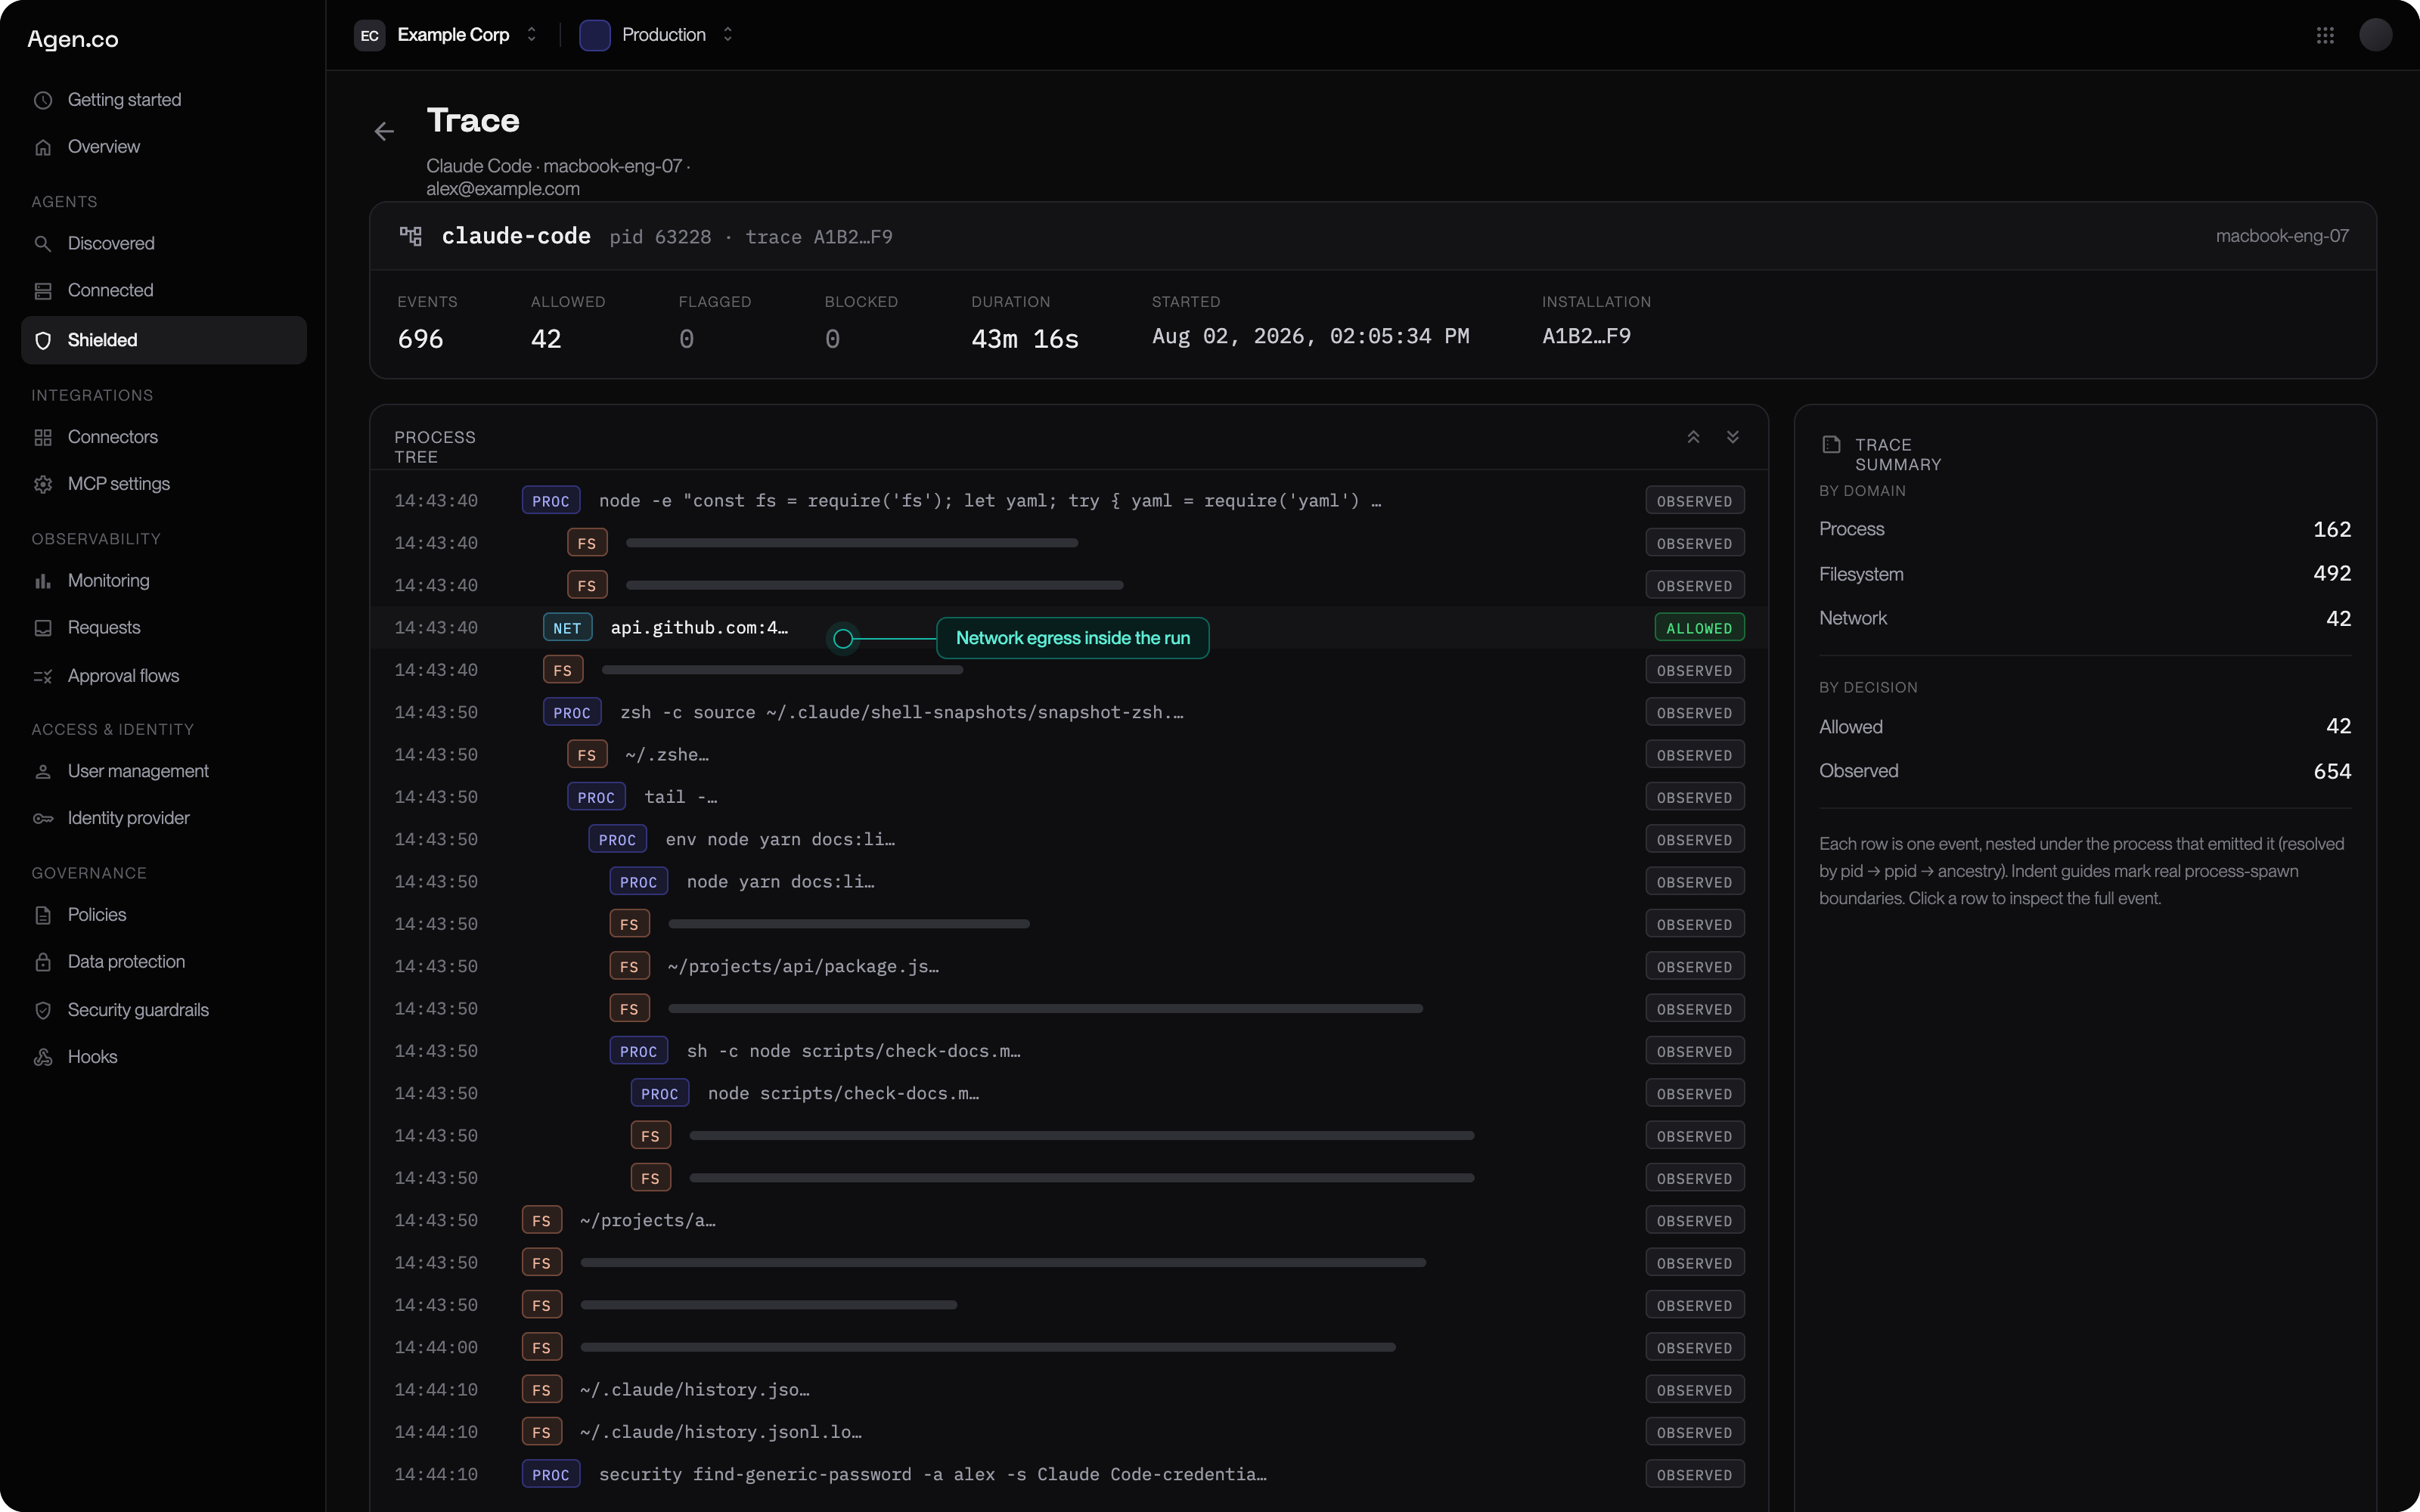This screenshot has height=1512, width=2420.
Task: Open the Example Corp organization switcher
Action: click(x=447, y=35)
